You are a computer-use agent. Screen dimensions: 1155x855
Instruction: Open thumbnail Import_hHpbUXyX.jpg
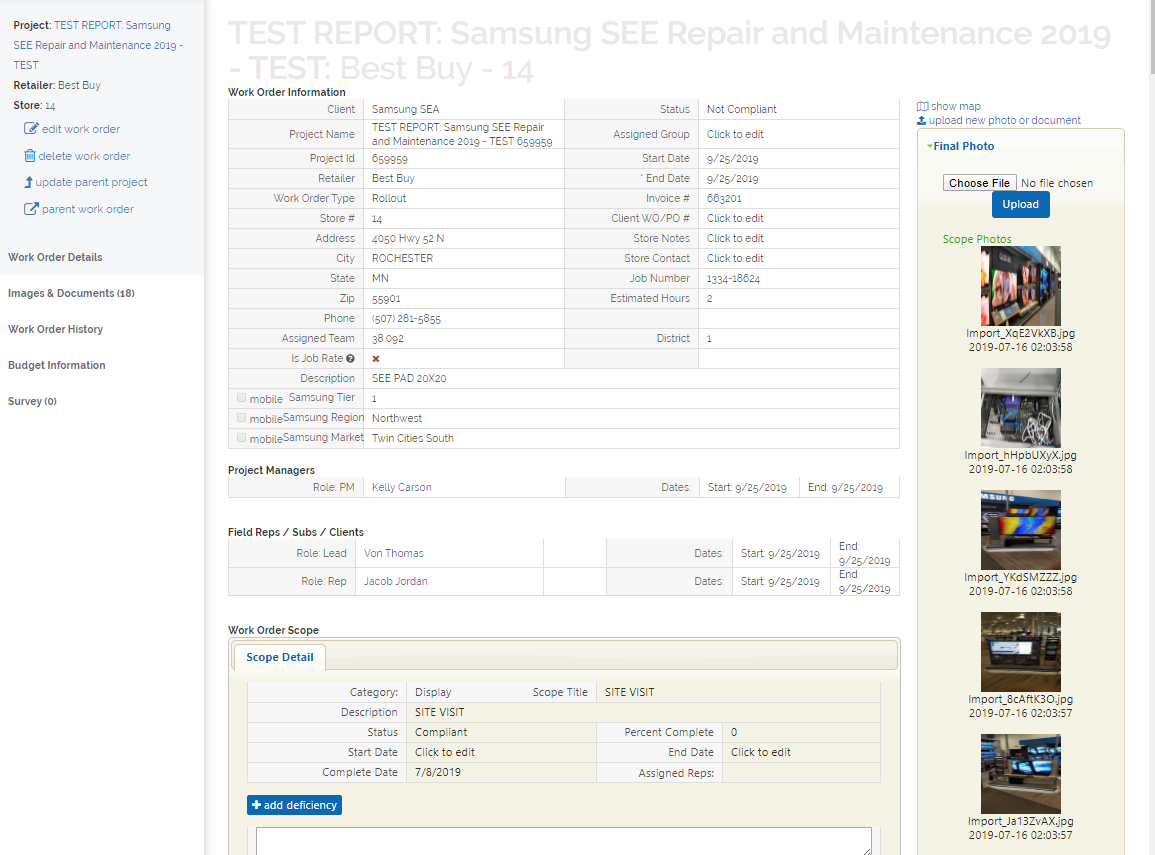coord(1020,408)
